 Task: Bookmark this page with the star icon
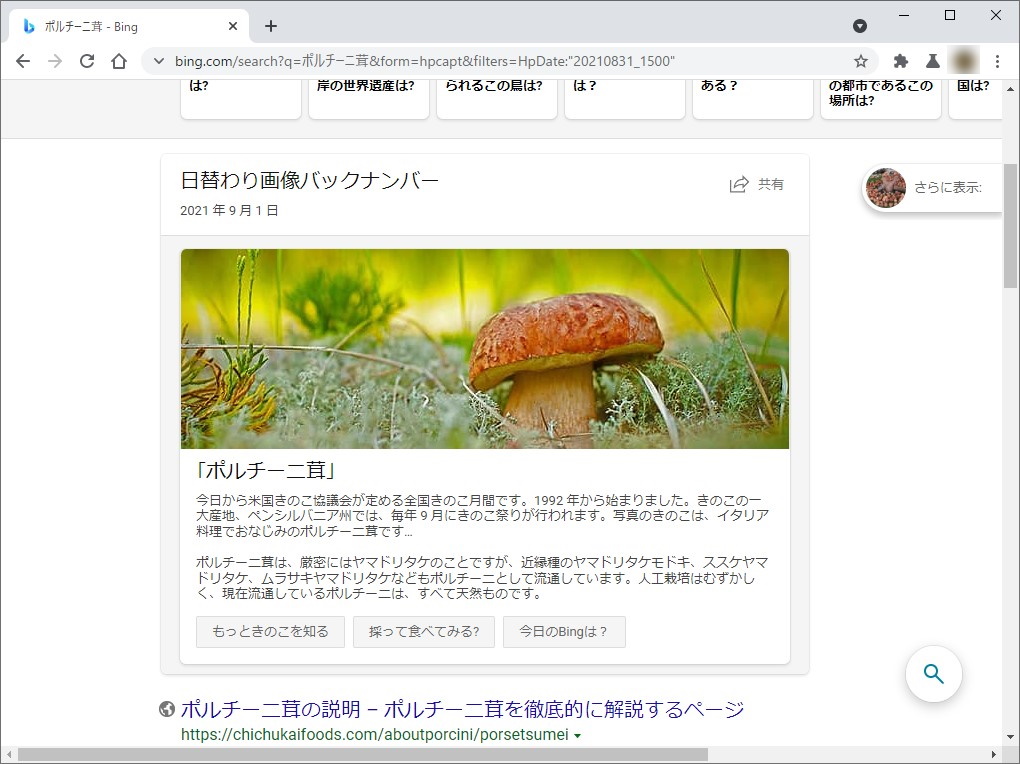pyautogui.click(x=861, y=61)
